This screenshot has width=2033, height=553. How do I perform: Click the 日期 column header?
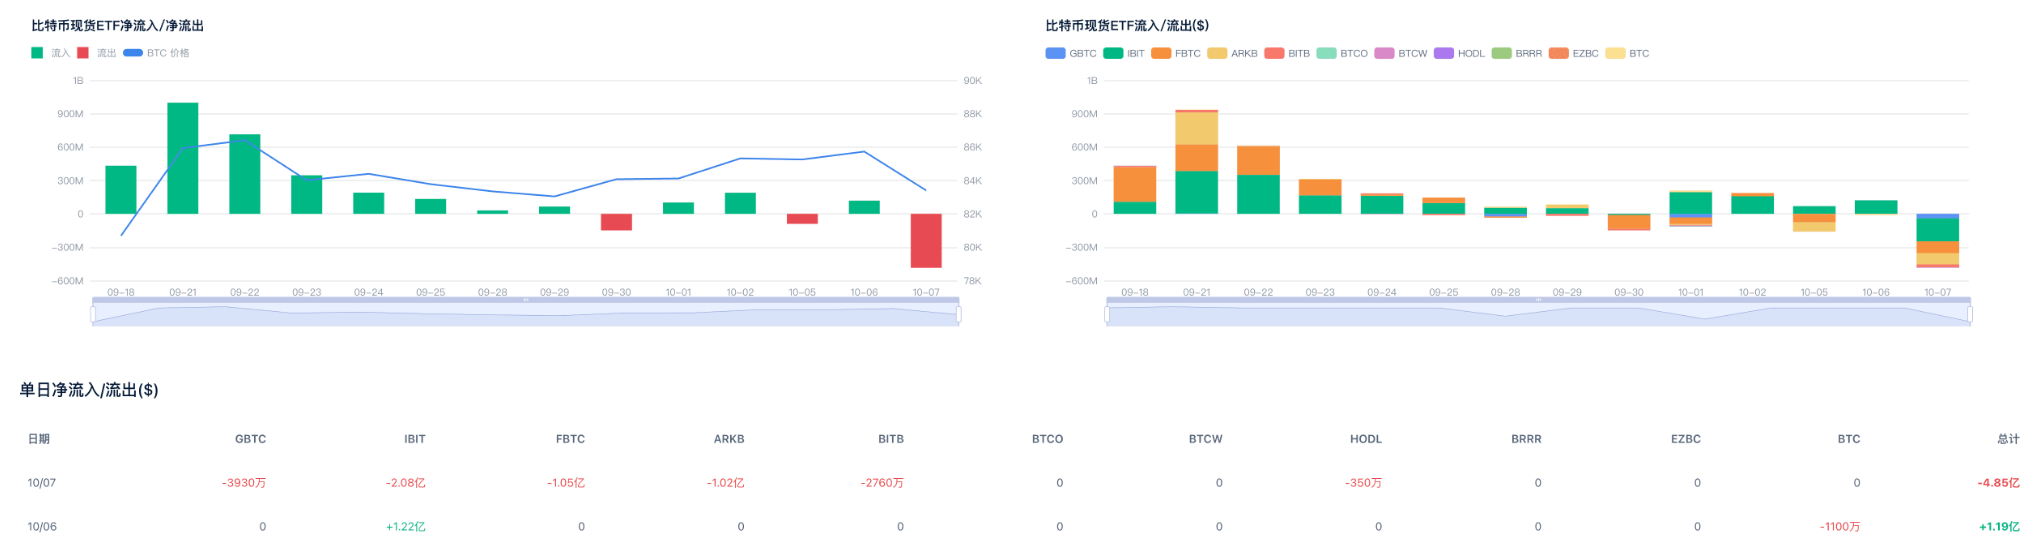(38, 439)
